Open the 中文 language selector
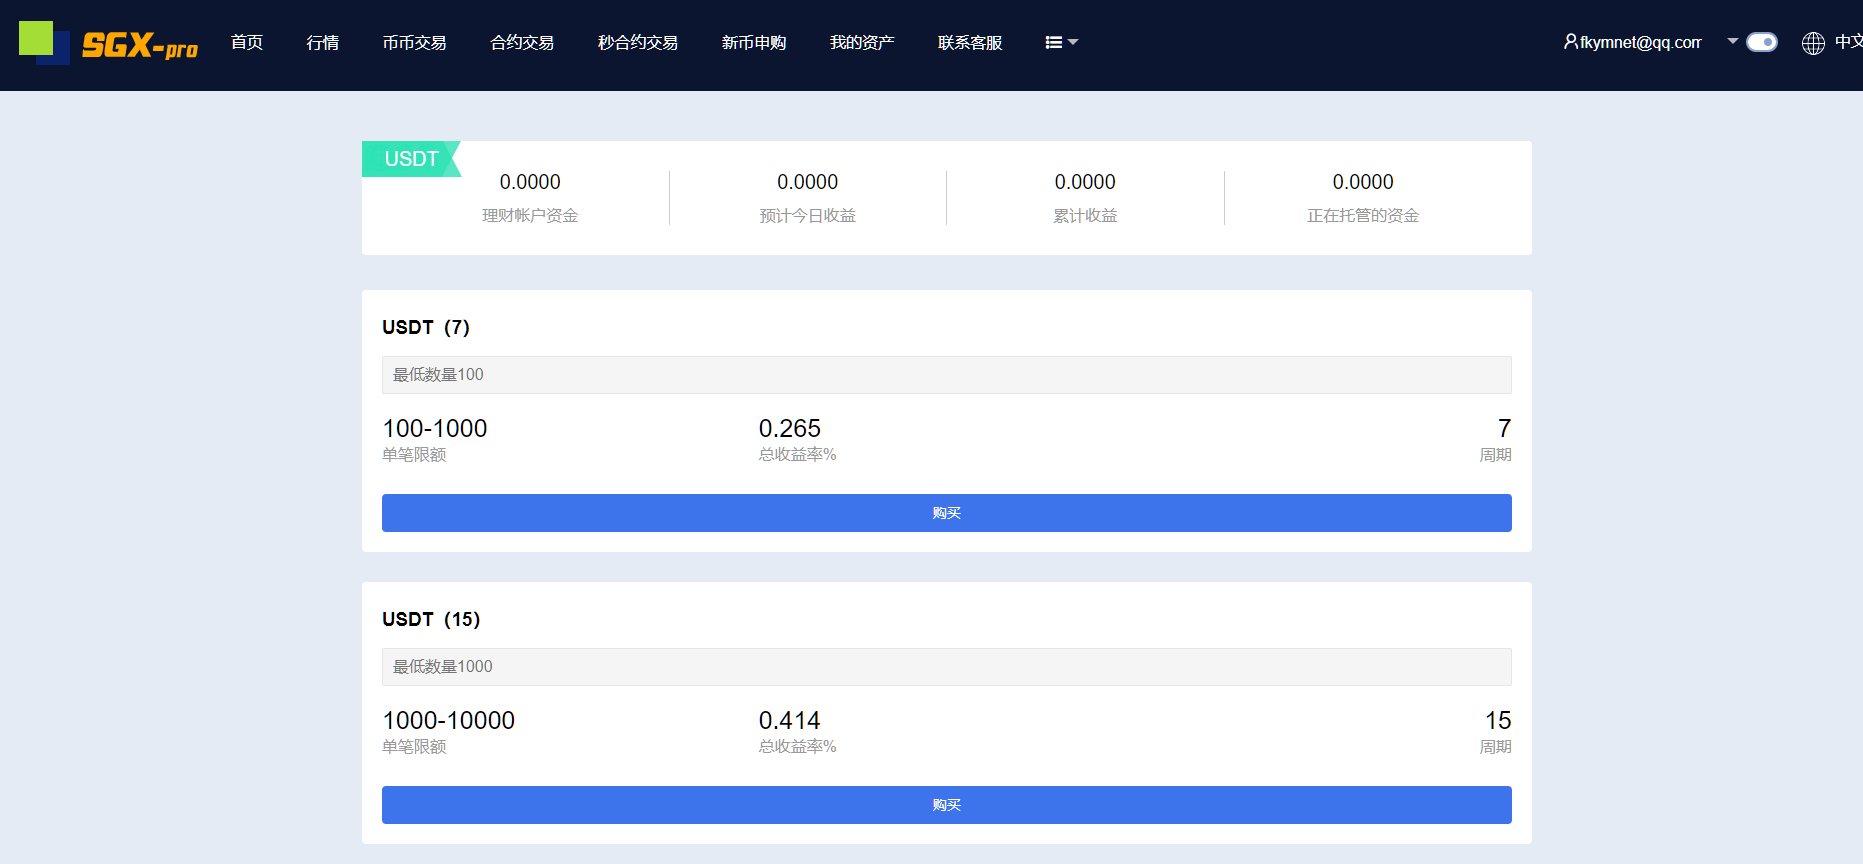1863x864 pixels. 1847,42
